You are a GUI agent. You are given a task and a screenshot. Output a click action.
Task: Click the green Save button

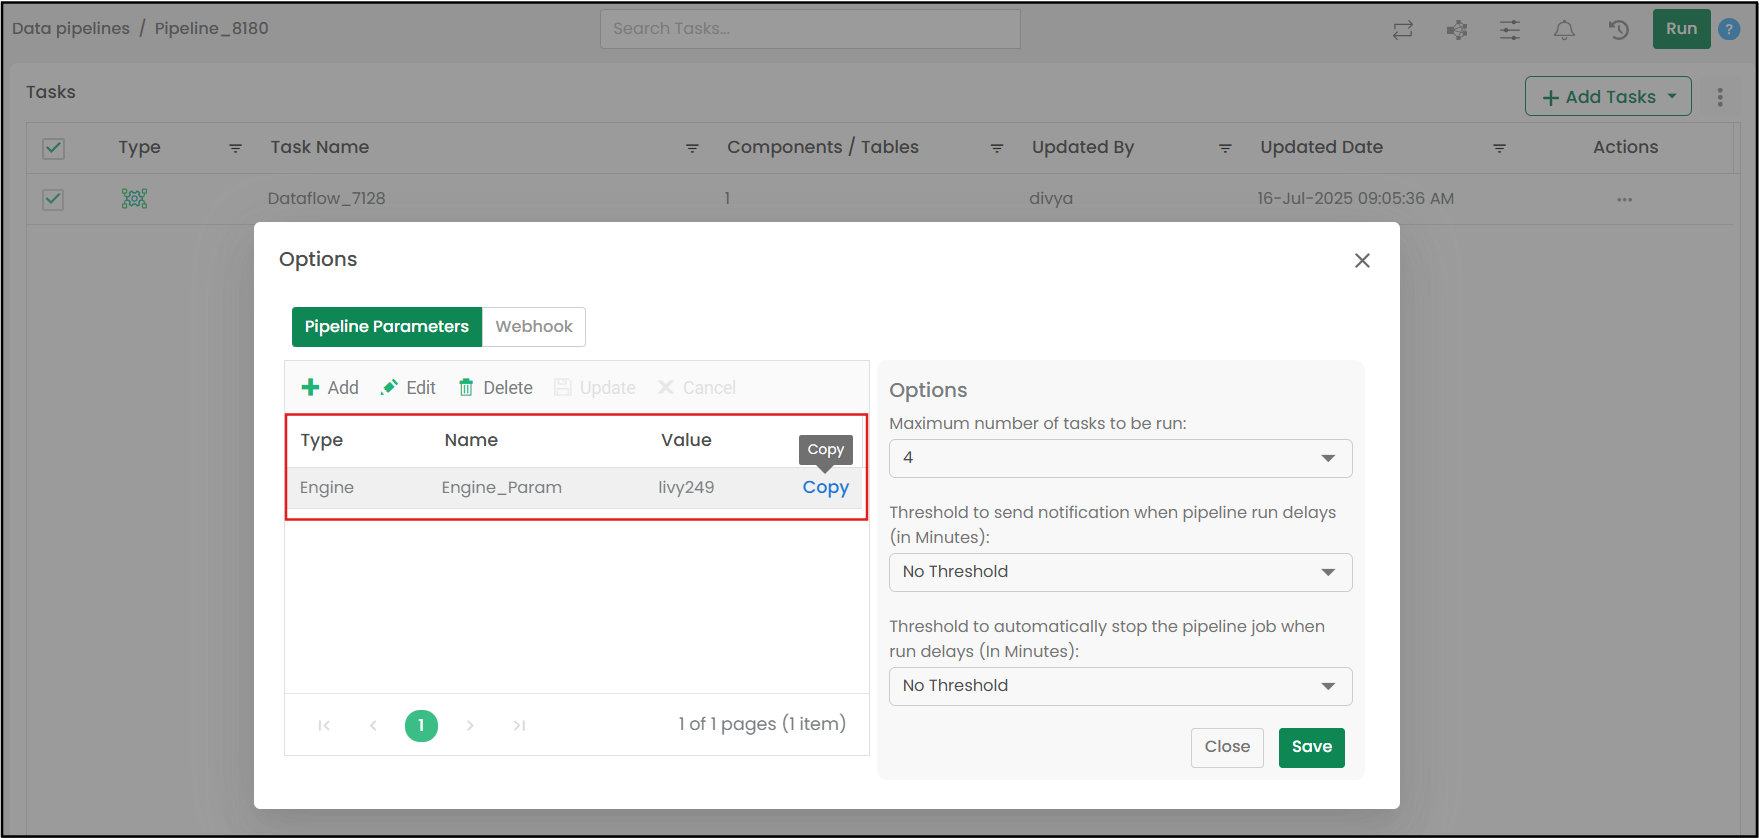tap(1311, 747)
